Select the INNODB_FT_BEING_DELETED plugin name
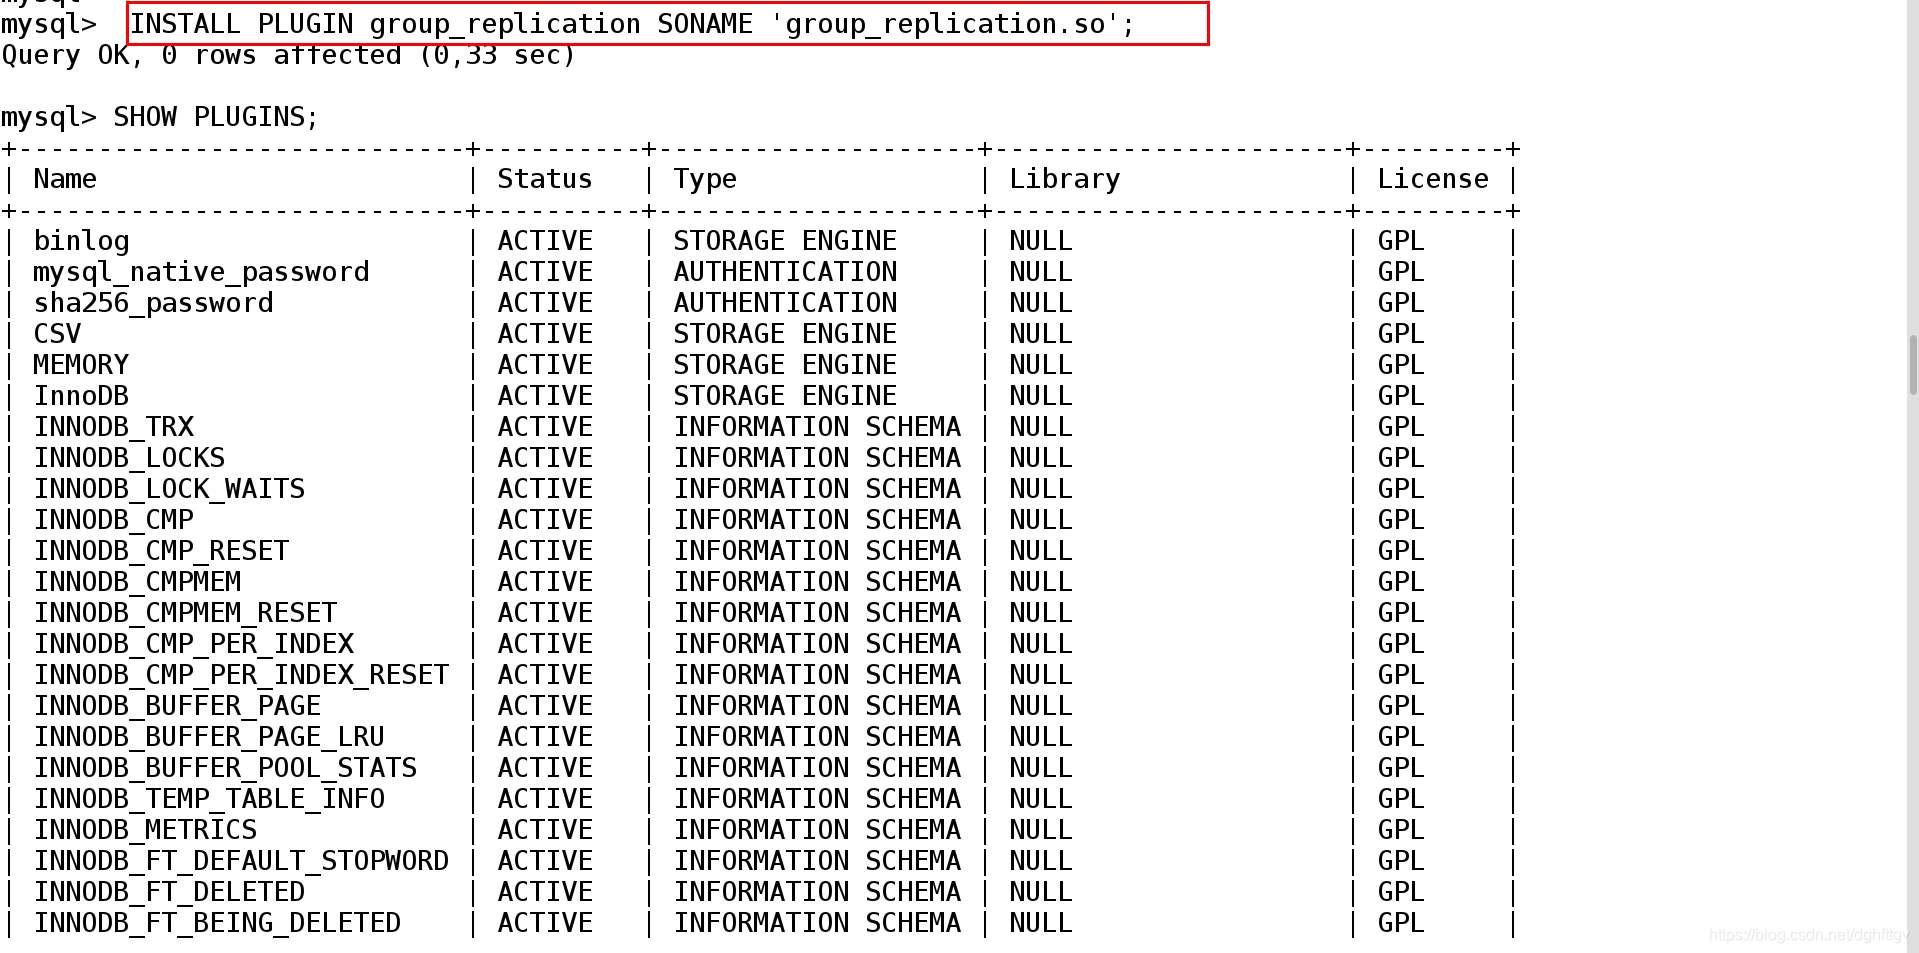 [217, 923]
